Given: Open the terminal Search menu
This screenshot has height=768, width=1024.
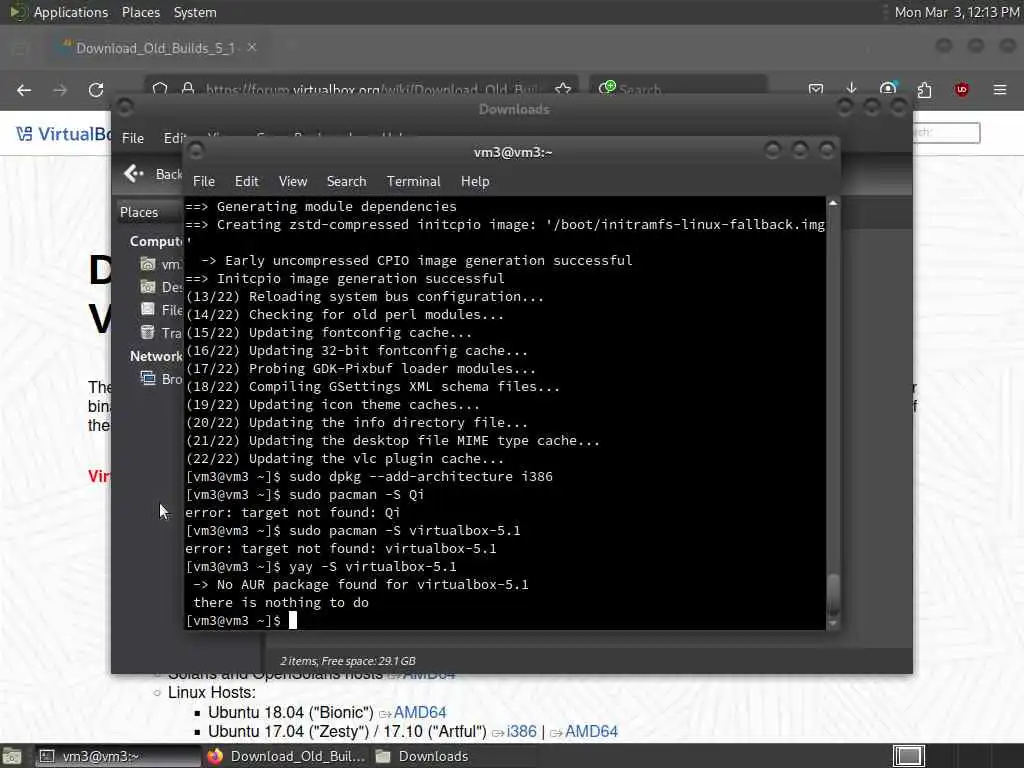Looking at the screenshot, I should pyautogui.click(x=346, y=182).
